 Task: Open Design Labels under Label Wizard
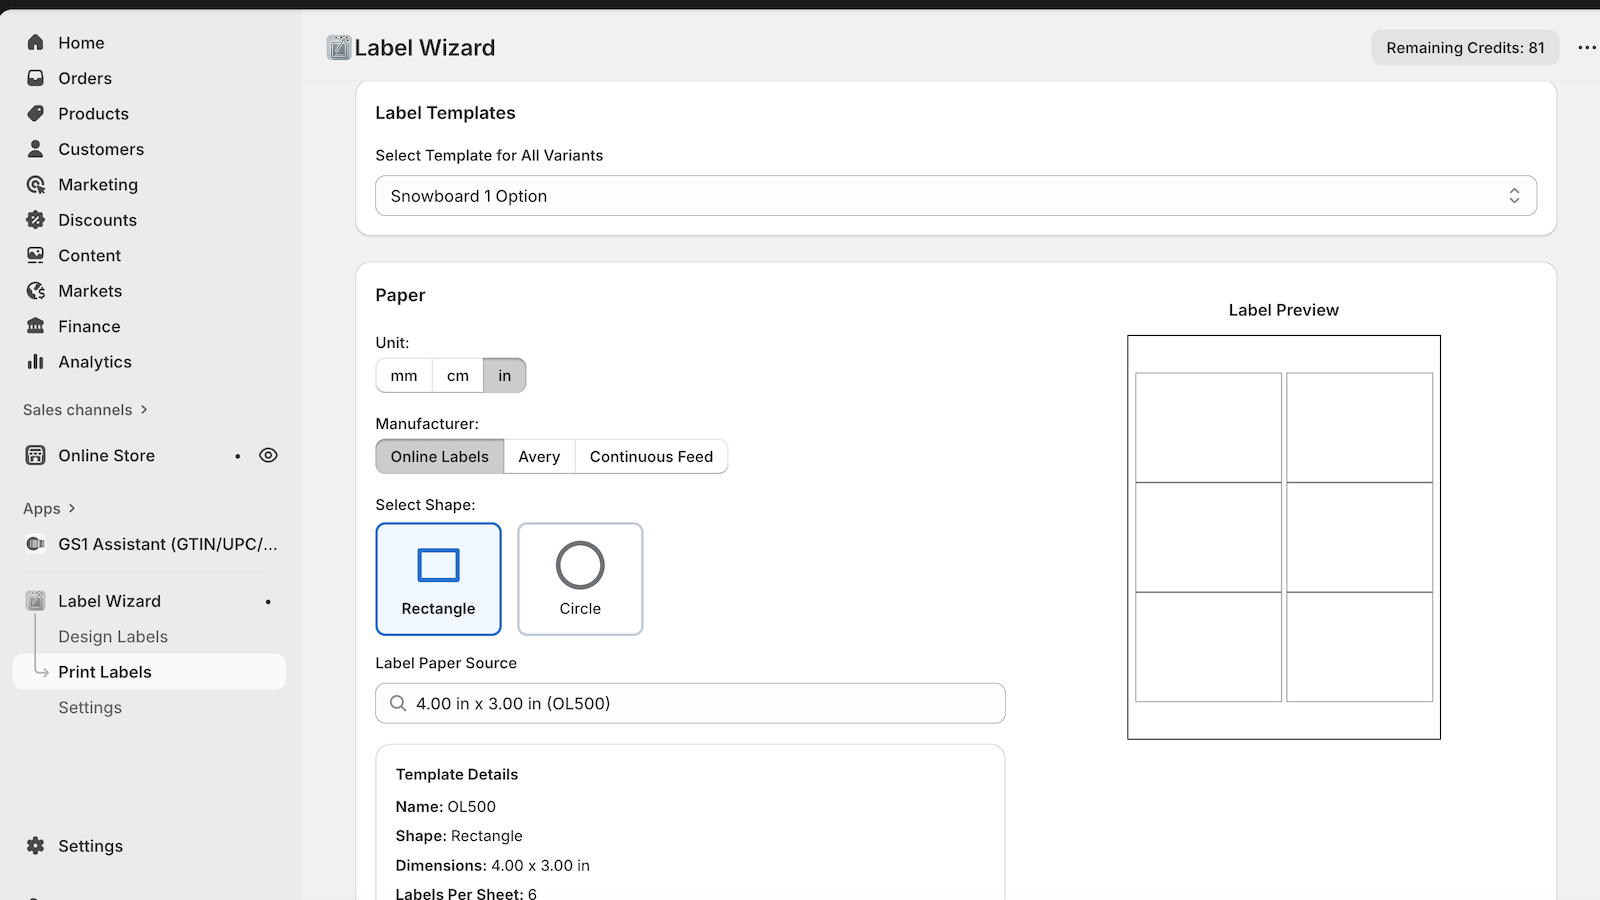coord(113,635)
